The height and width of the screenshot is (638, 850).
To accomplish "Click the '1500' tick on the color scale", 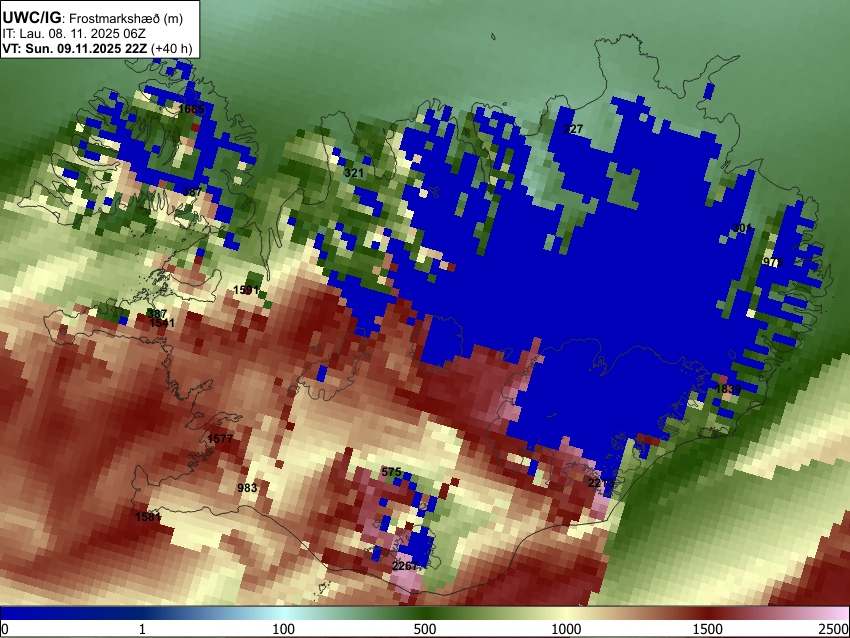I will click(708, 629).
